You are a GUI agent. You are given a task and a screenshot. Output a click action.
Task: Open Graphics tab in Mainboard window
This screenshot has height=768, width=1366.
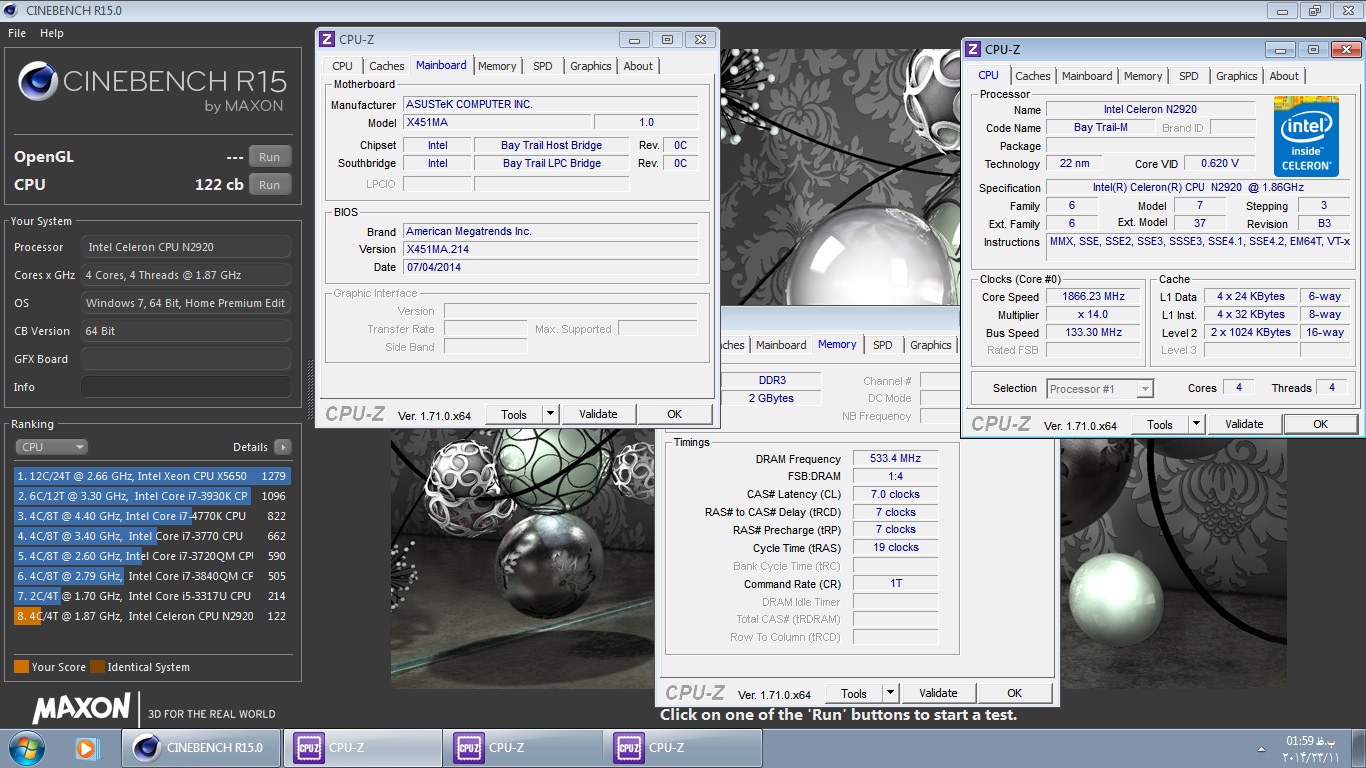click(590, 66)
